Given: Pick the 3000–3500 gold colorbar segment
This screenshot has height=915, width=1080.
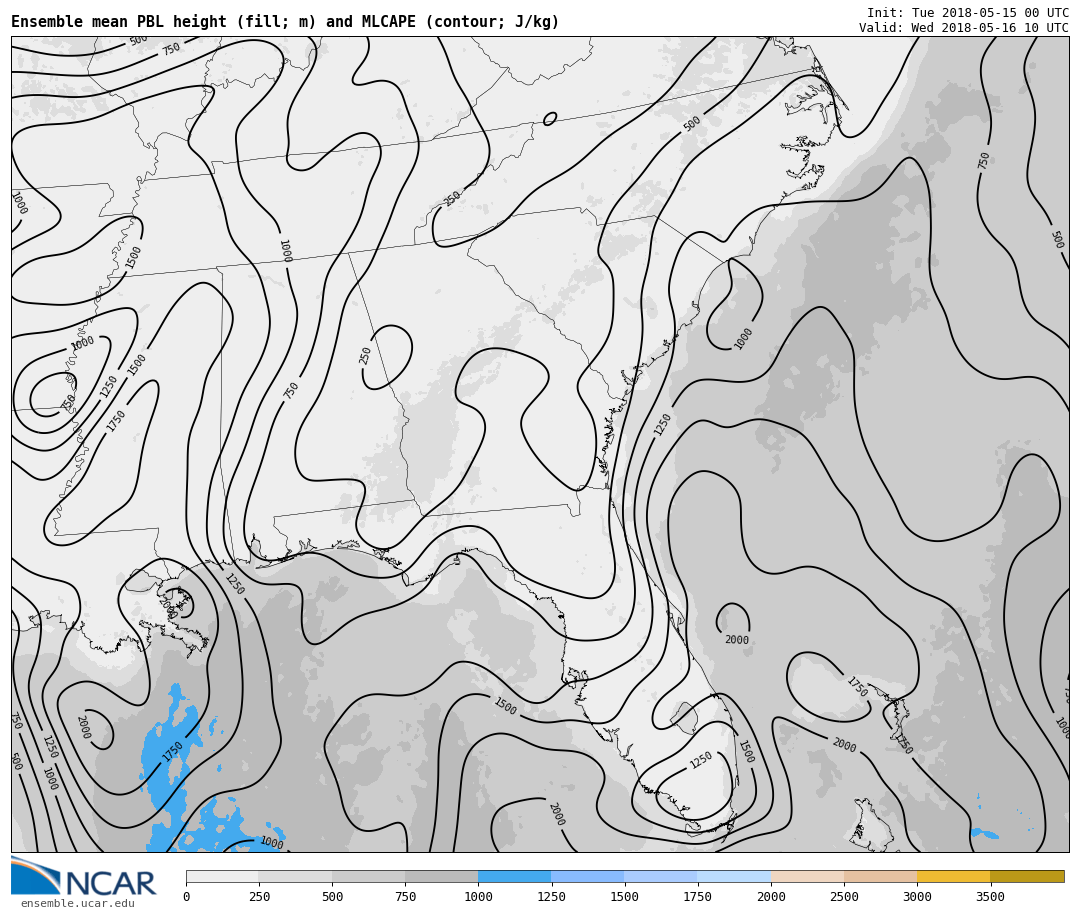Looking at the screenshot, I should pos(953,876).
